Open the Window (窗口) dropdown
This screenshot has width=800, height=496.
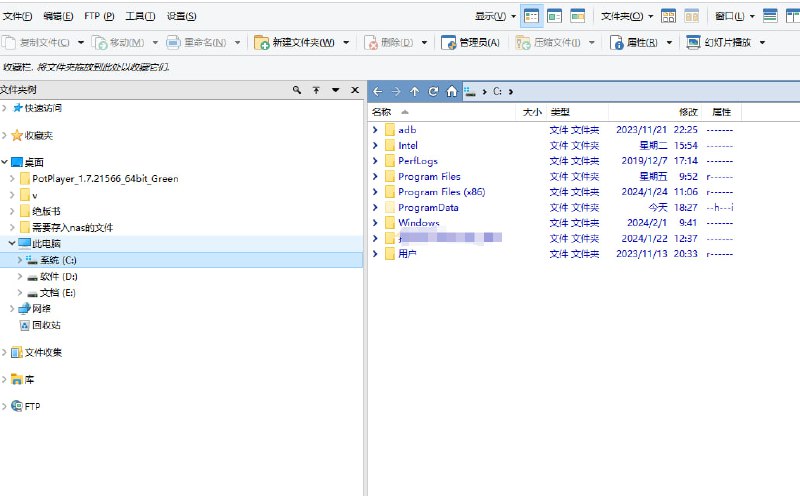[735, 16]
